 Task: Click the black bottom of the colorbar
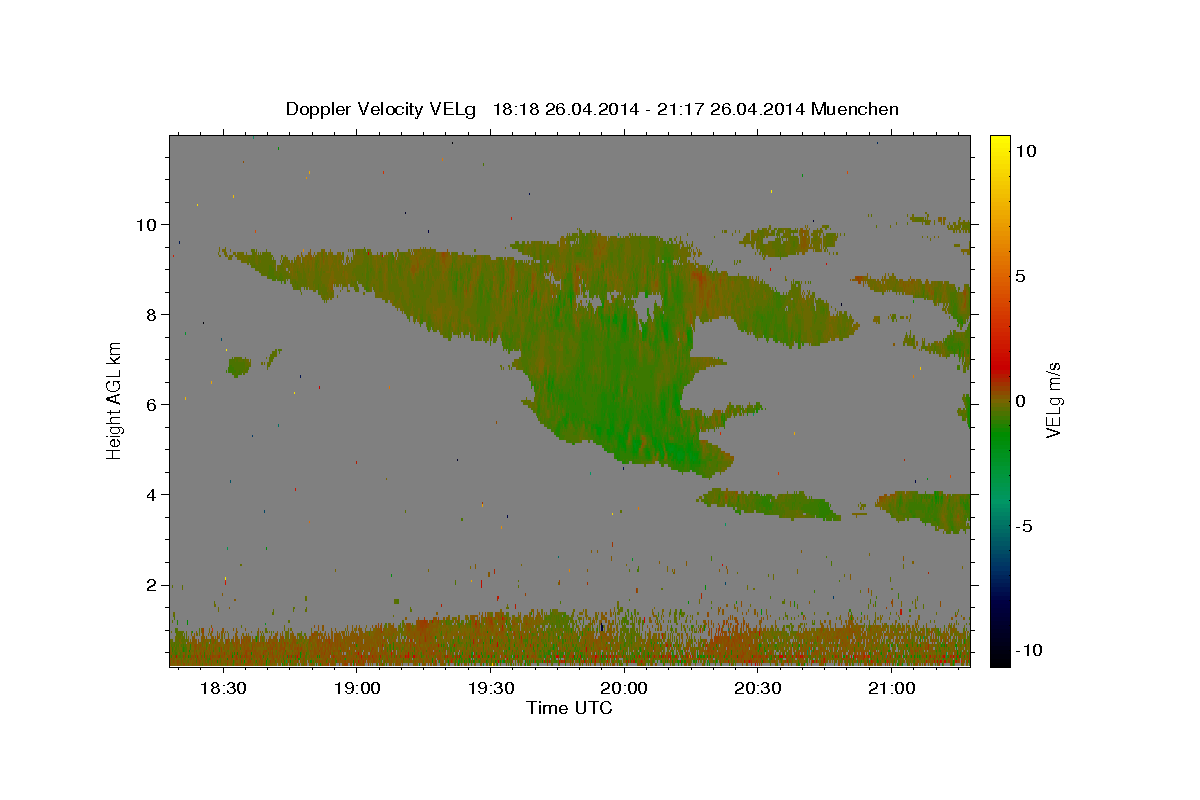999,655
